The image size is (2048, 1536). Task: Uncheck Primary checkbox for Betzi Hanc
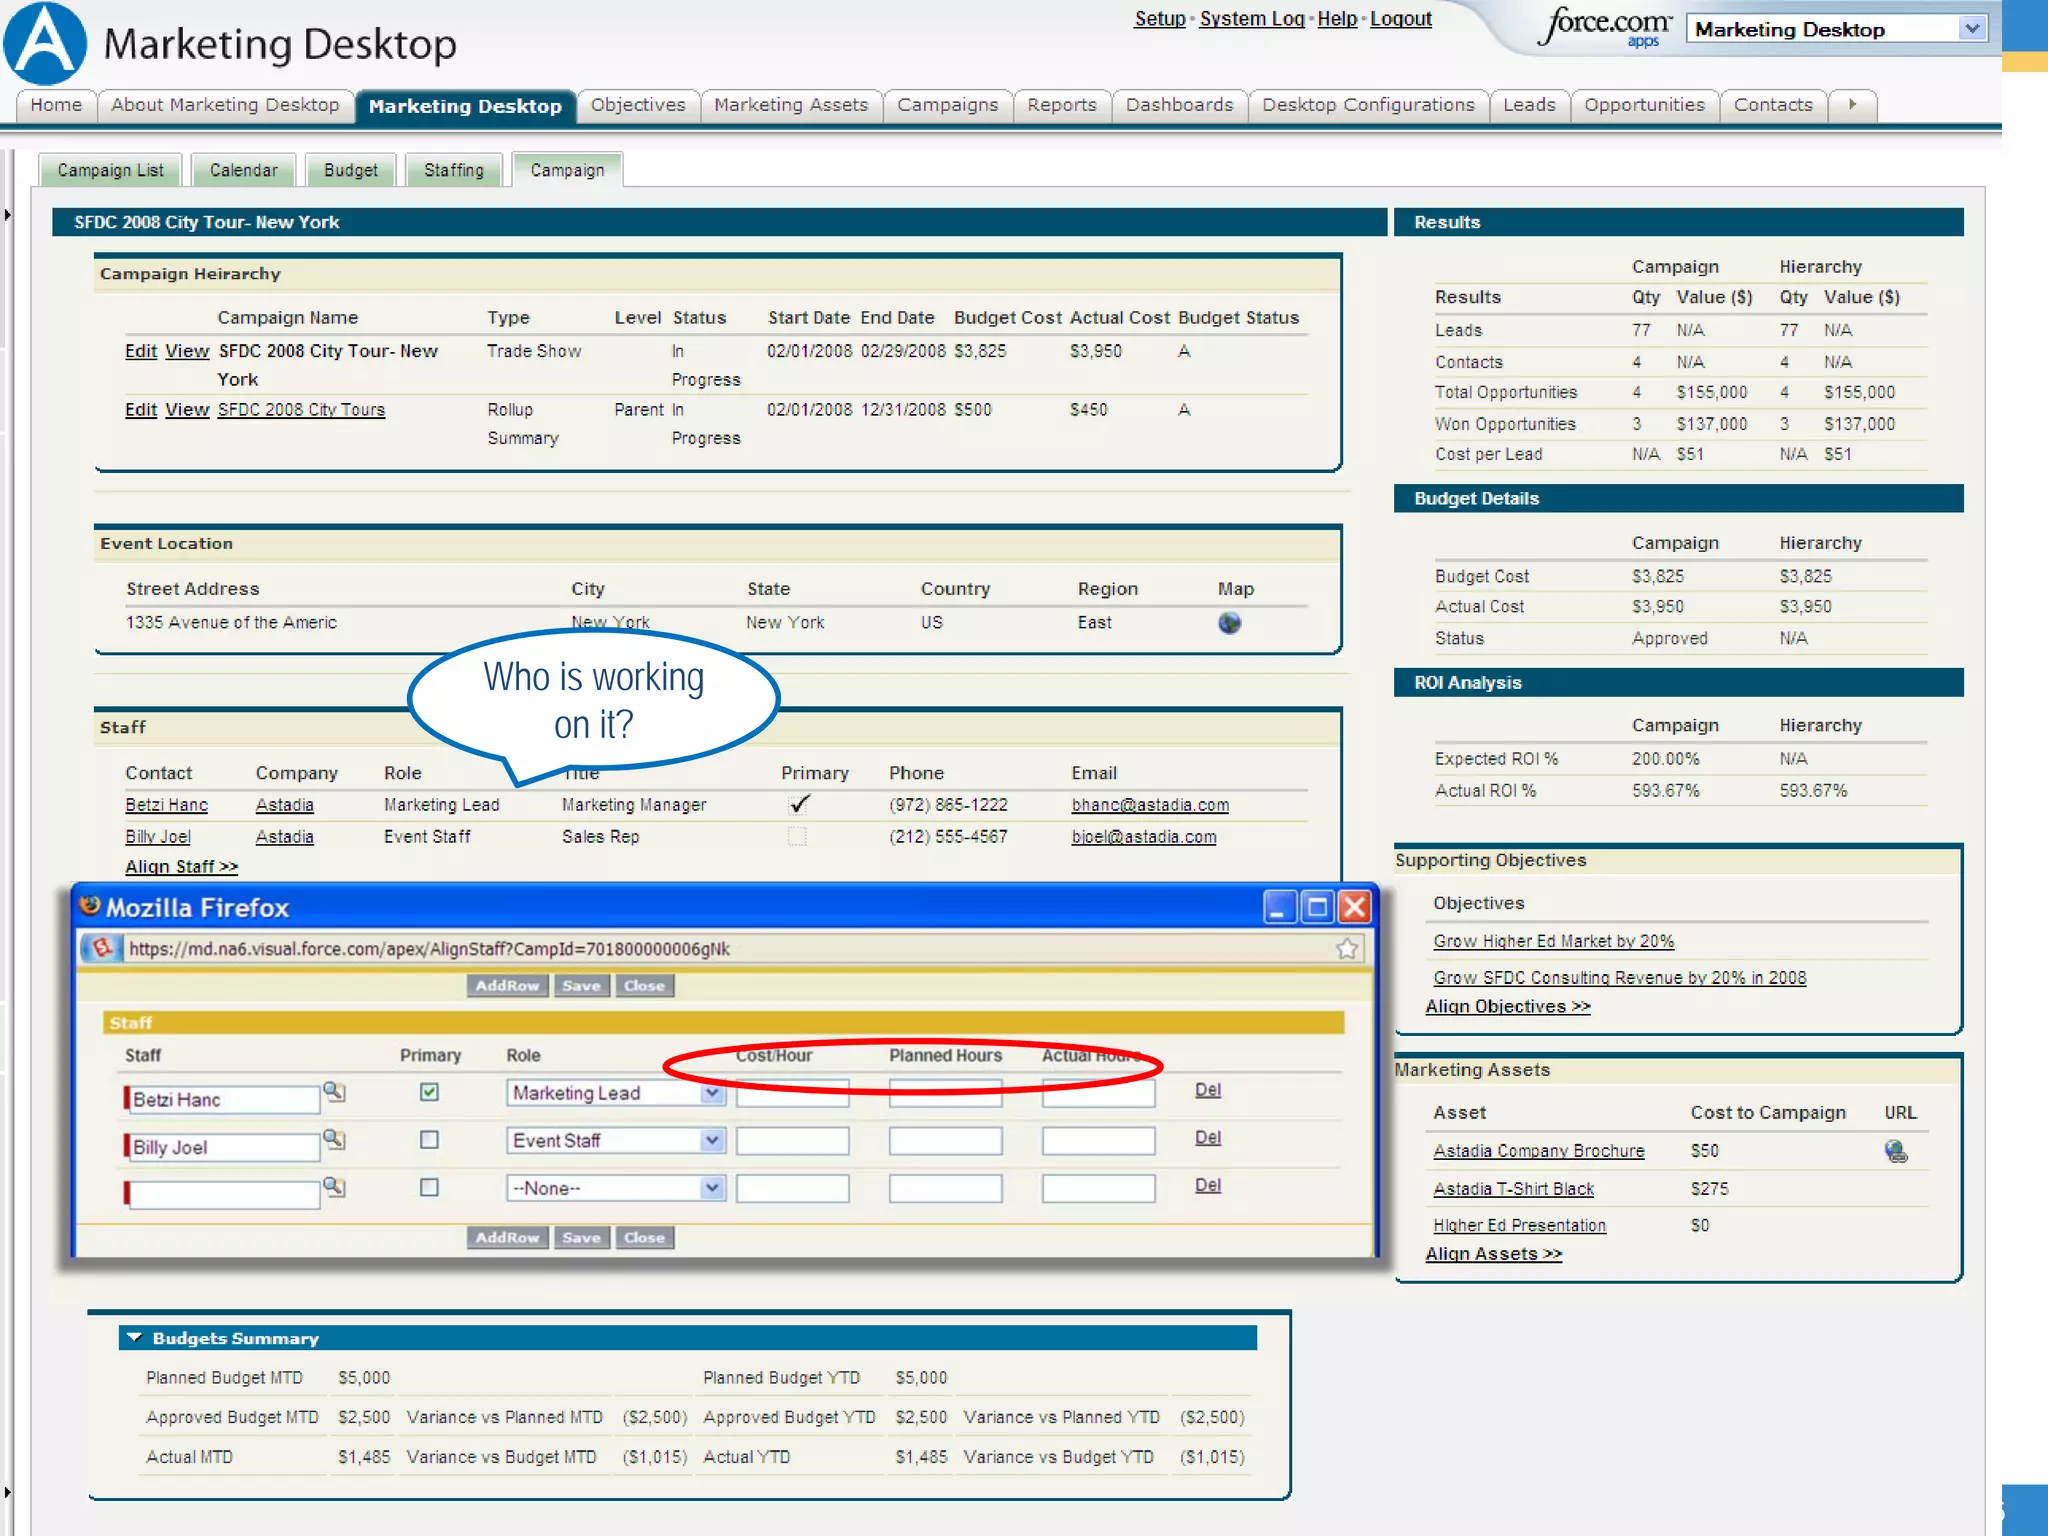click(429, 1092)
